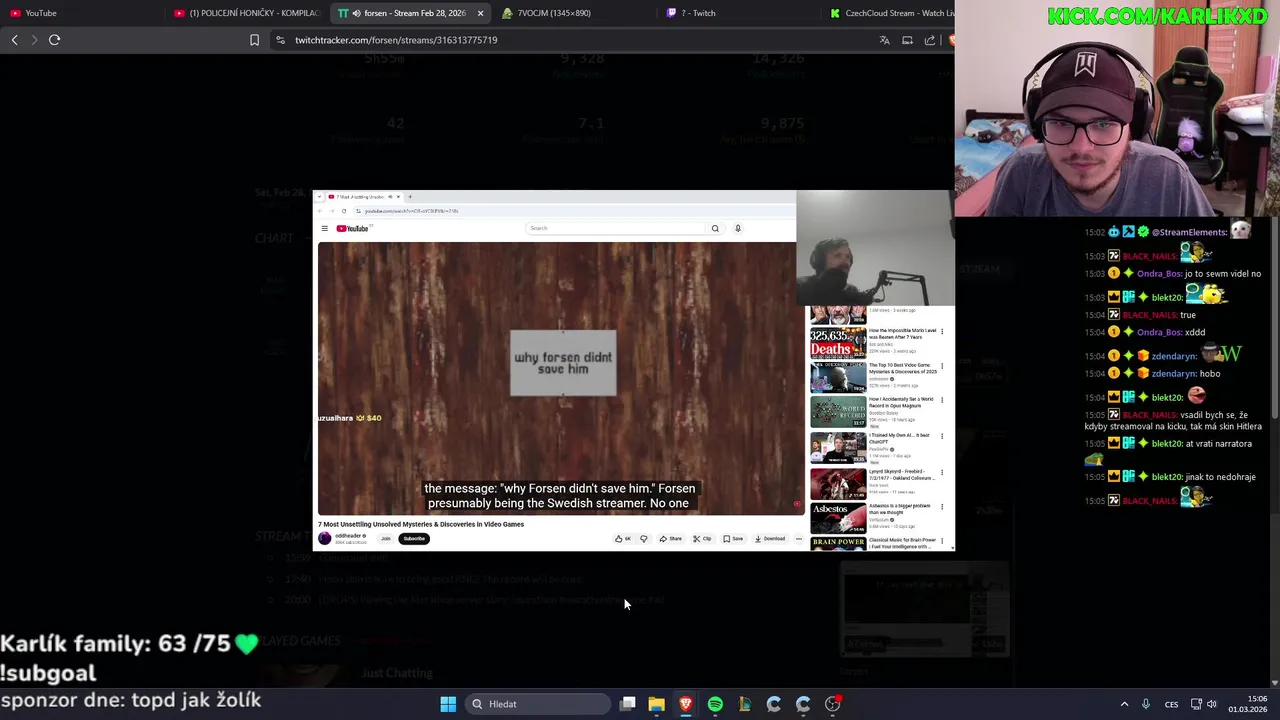Click the StreamElements chat message
Image resolution: width=1280 pixels, height=720 pixels.
[x=1167, y=231]
